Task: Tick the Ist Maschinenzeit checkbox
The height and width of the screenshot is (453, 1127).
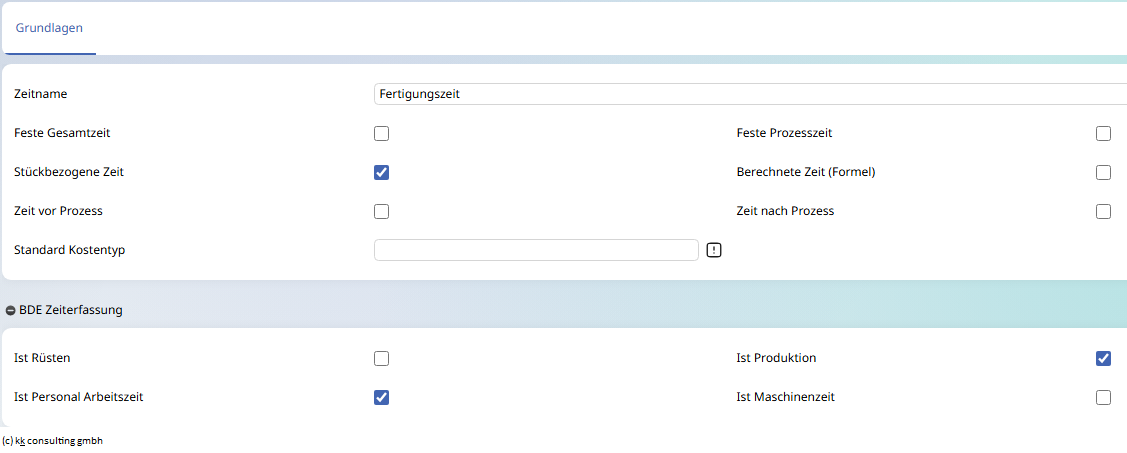Action: click(x=1103, y=397)
